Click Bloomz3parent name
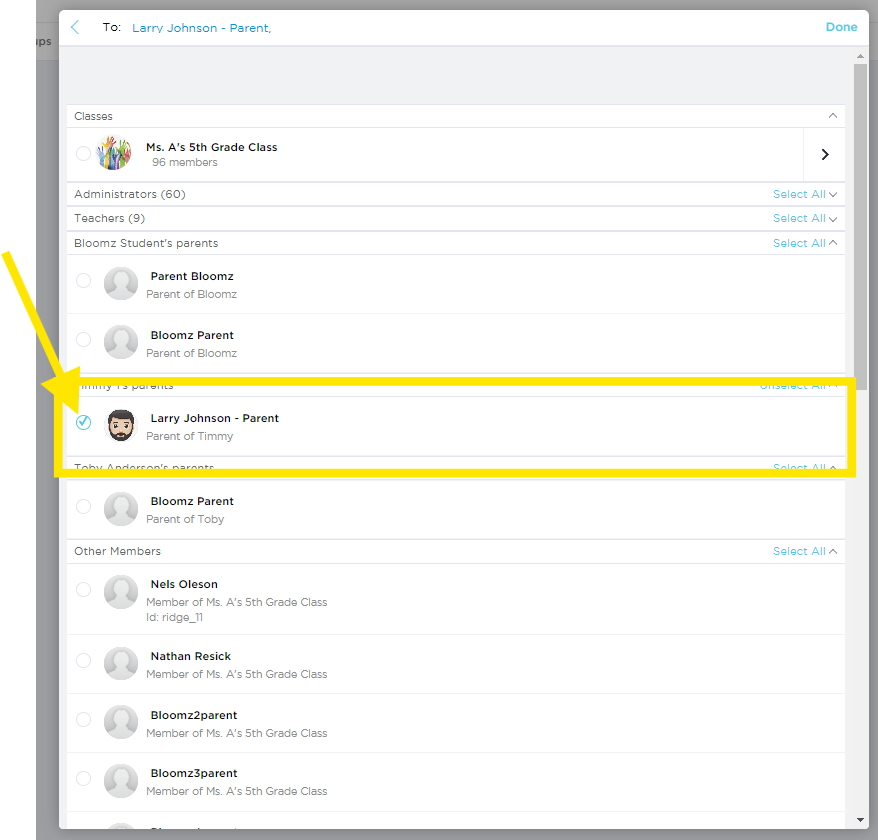 pos(194,773)
